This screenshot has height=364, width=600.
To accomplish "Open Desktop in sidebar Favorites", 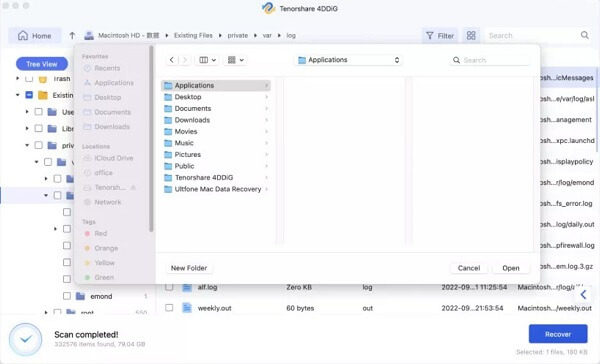I will (102, 97).
